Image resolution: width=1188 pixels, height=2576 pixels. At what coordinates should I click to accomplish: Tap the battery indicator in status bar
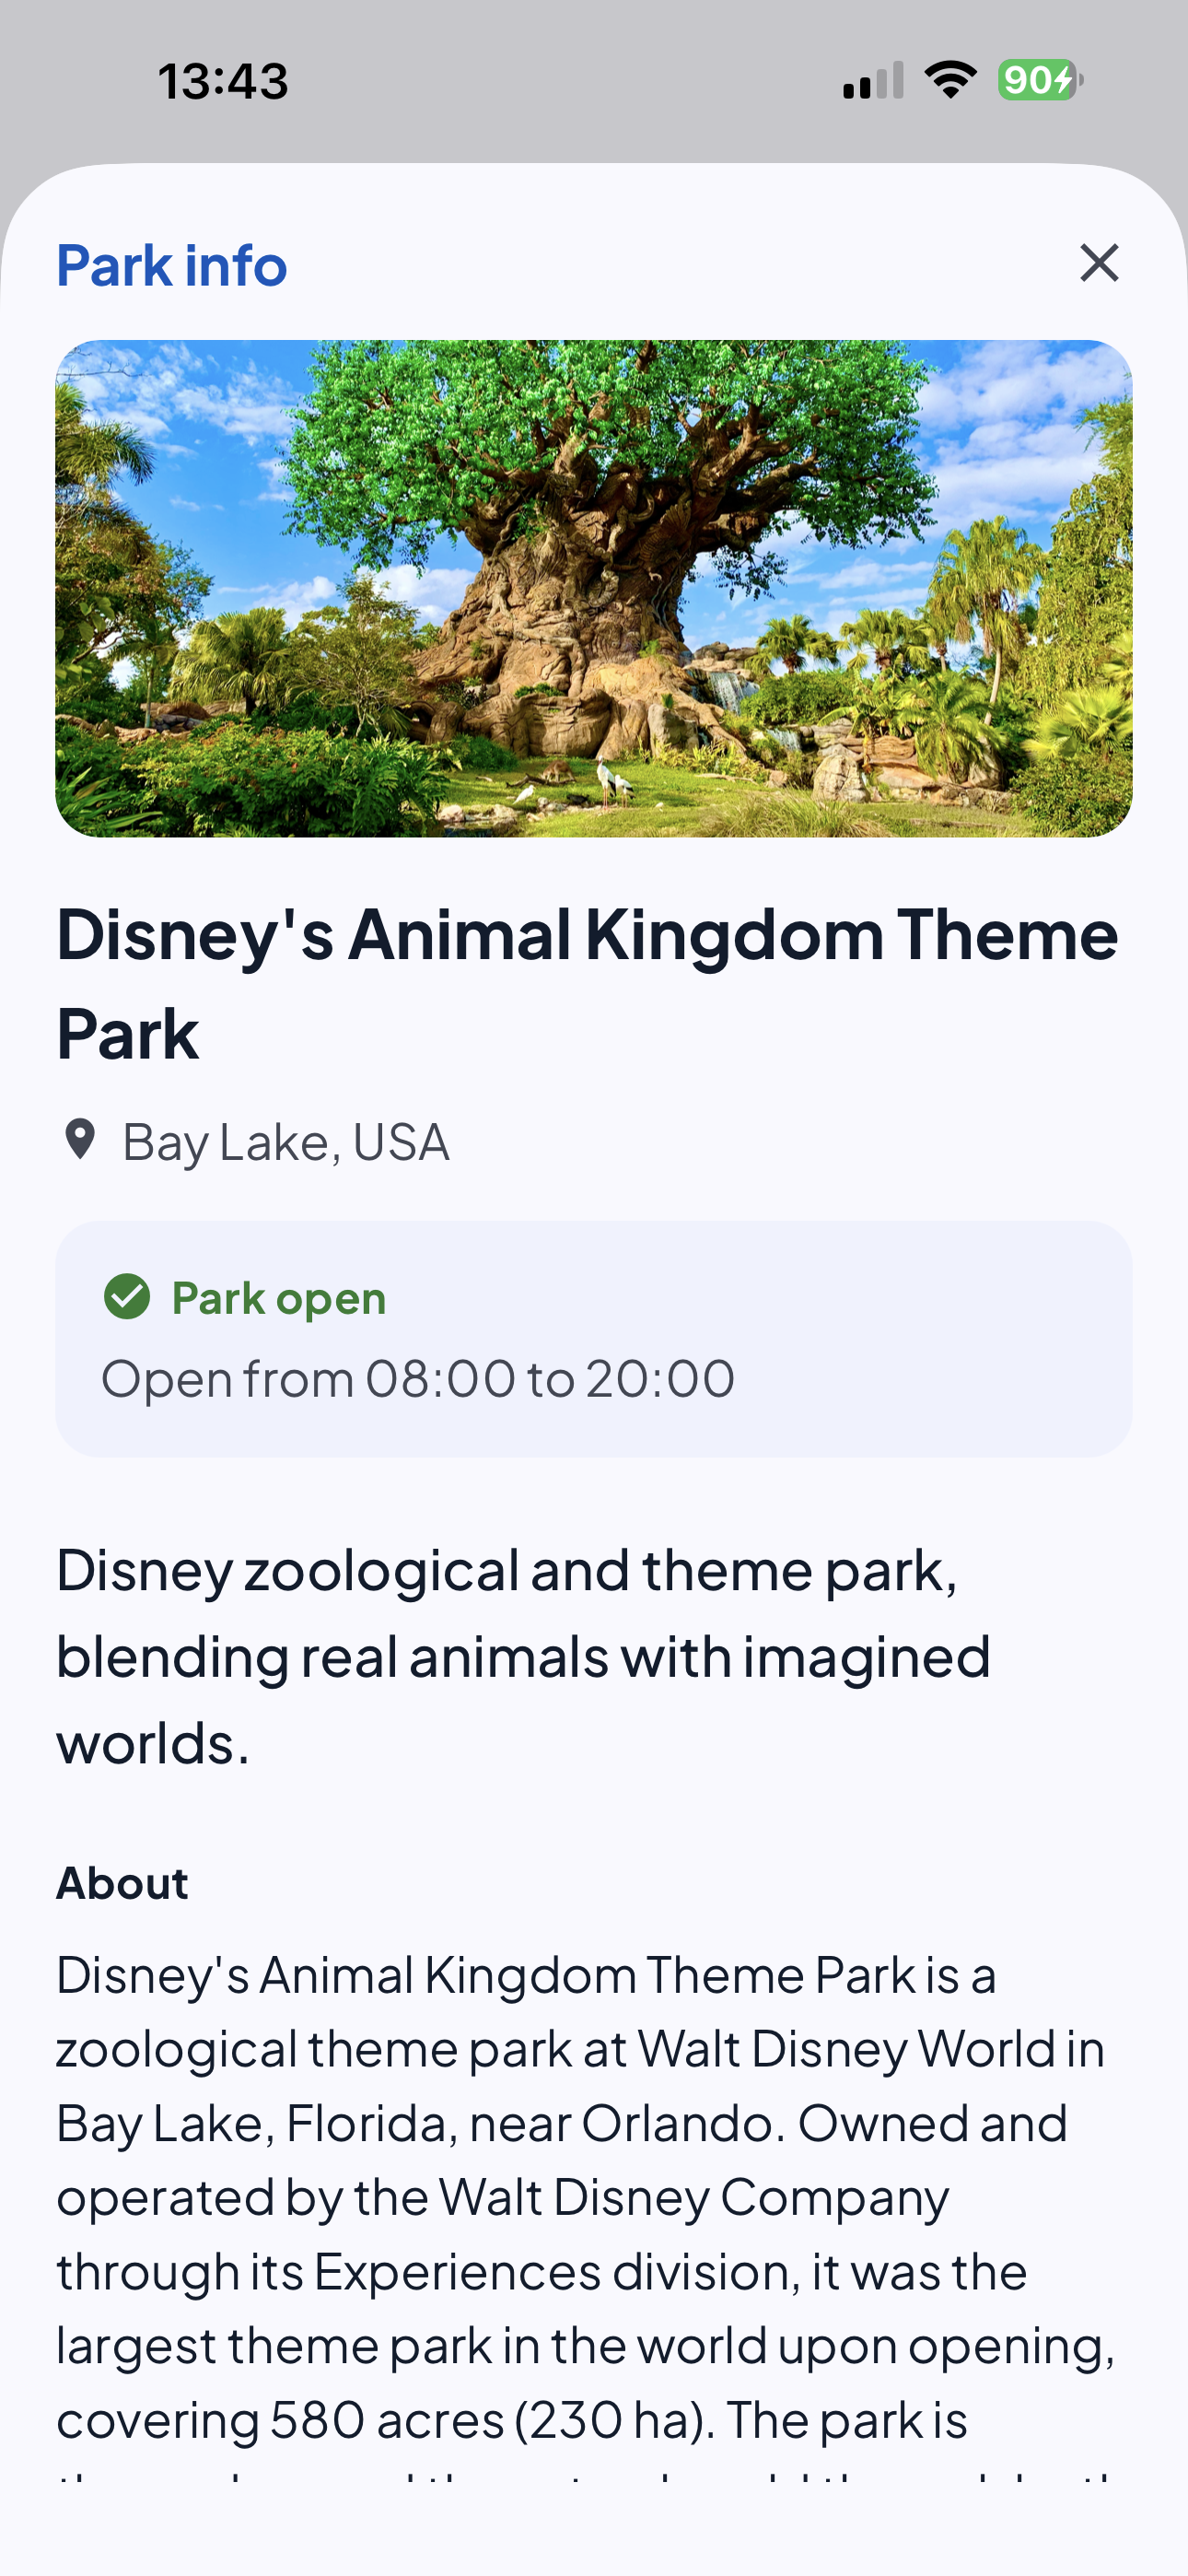[1040, 80]
